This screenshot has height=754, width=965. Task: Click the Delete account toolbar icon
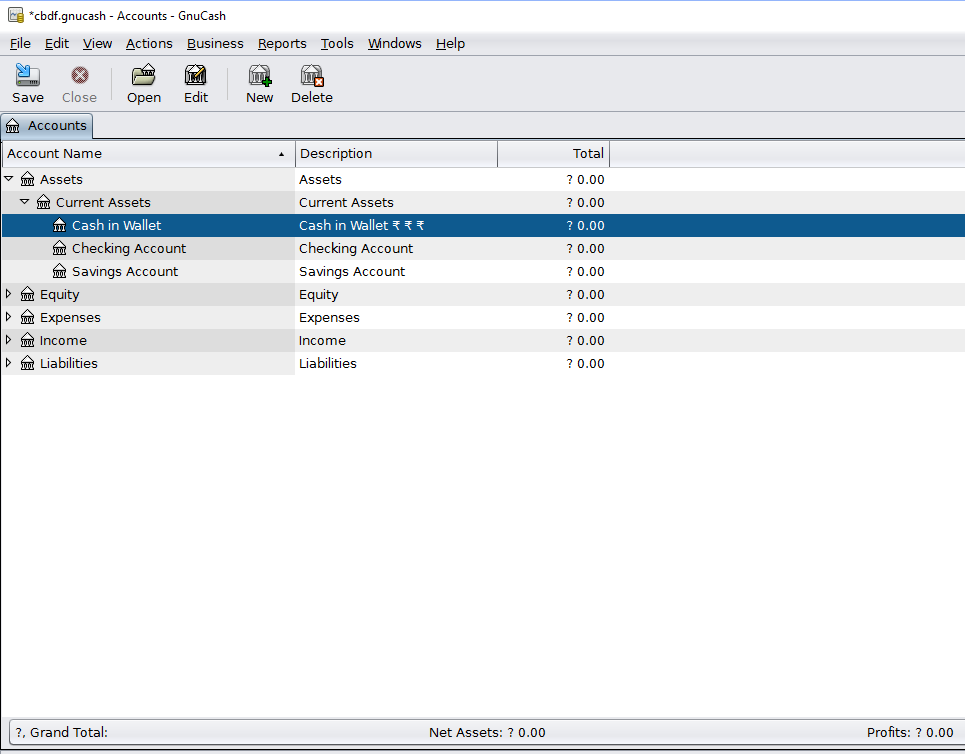click(312, 75)
